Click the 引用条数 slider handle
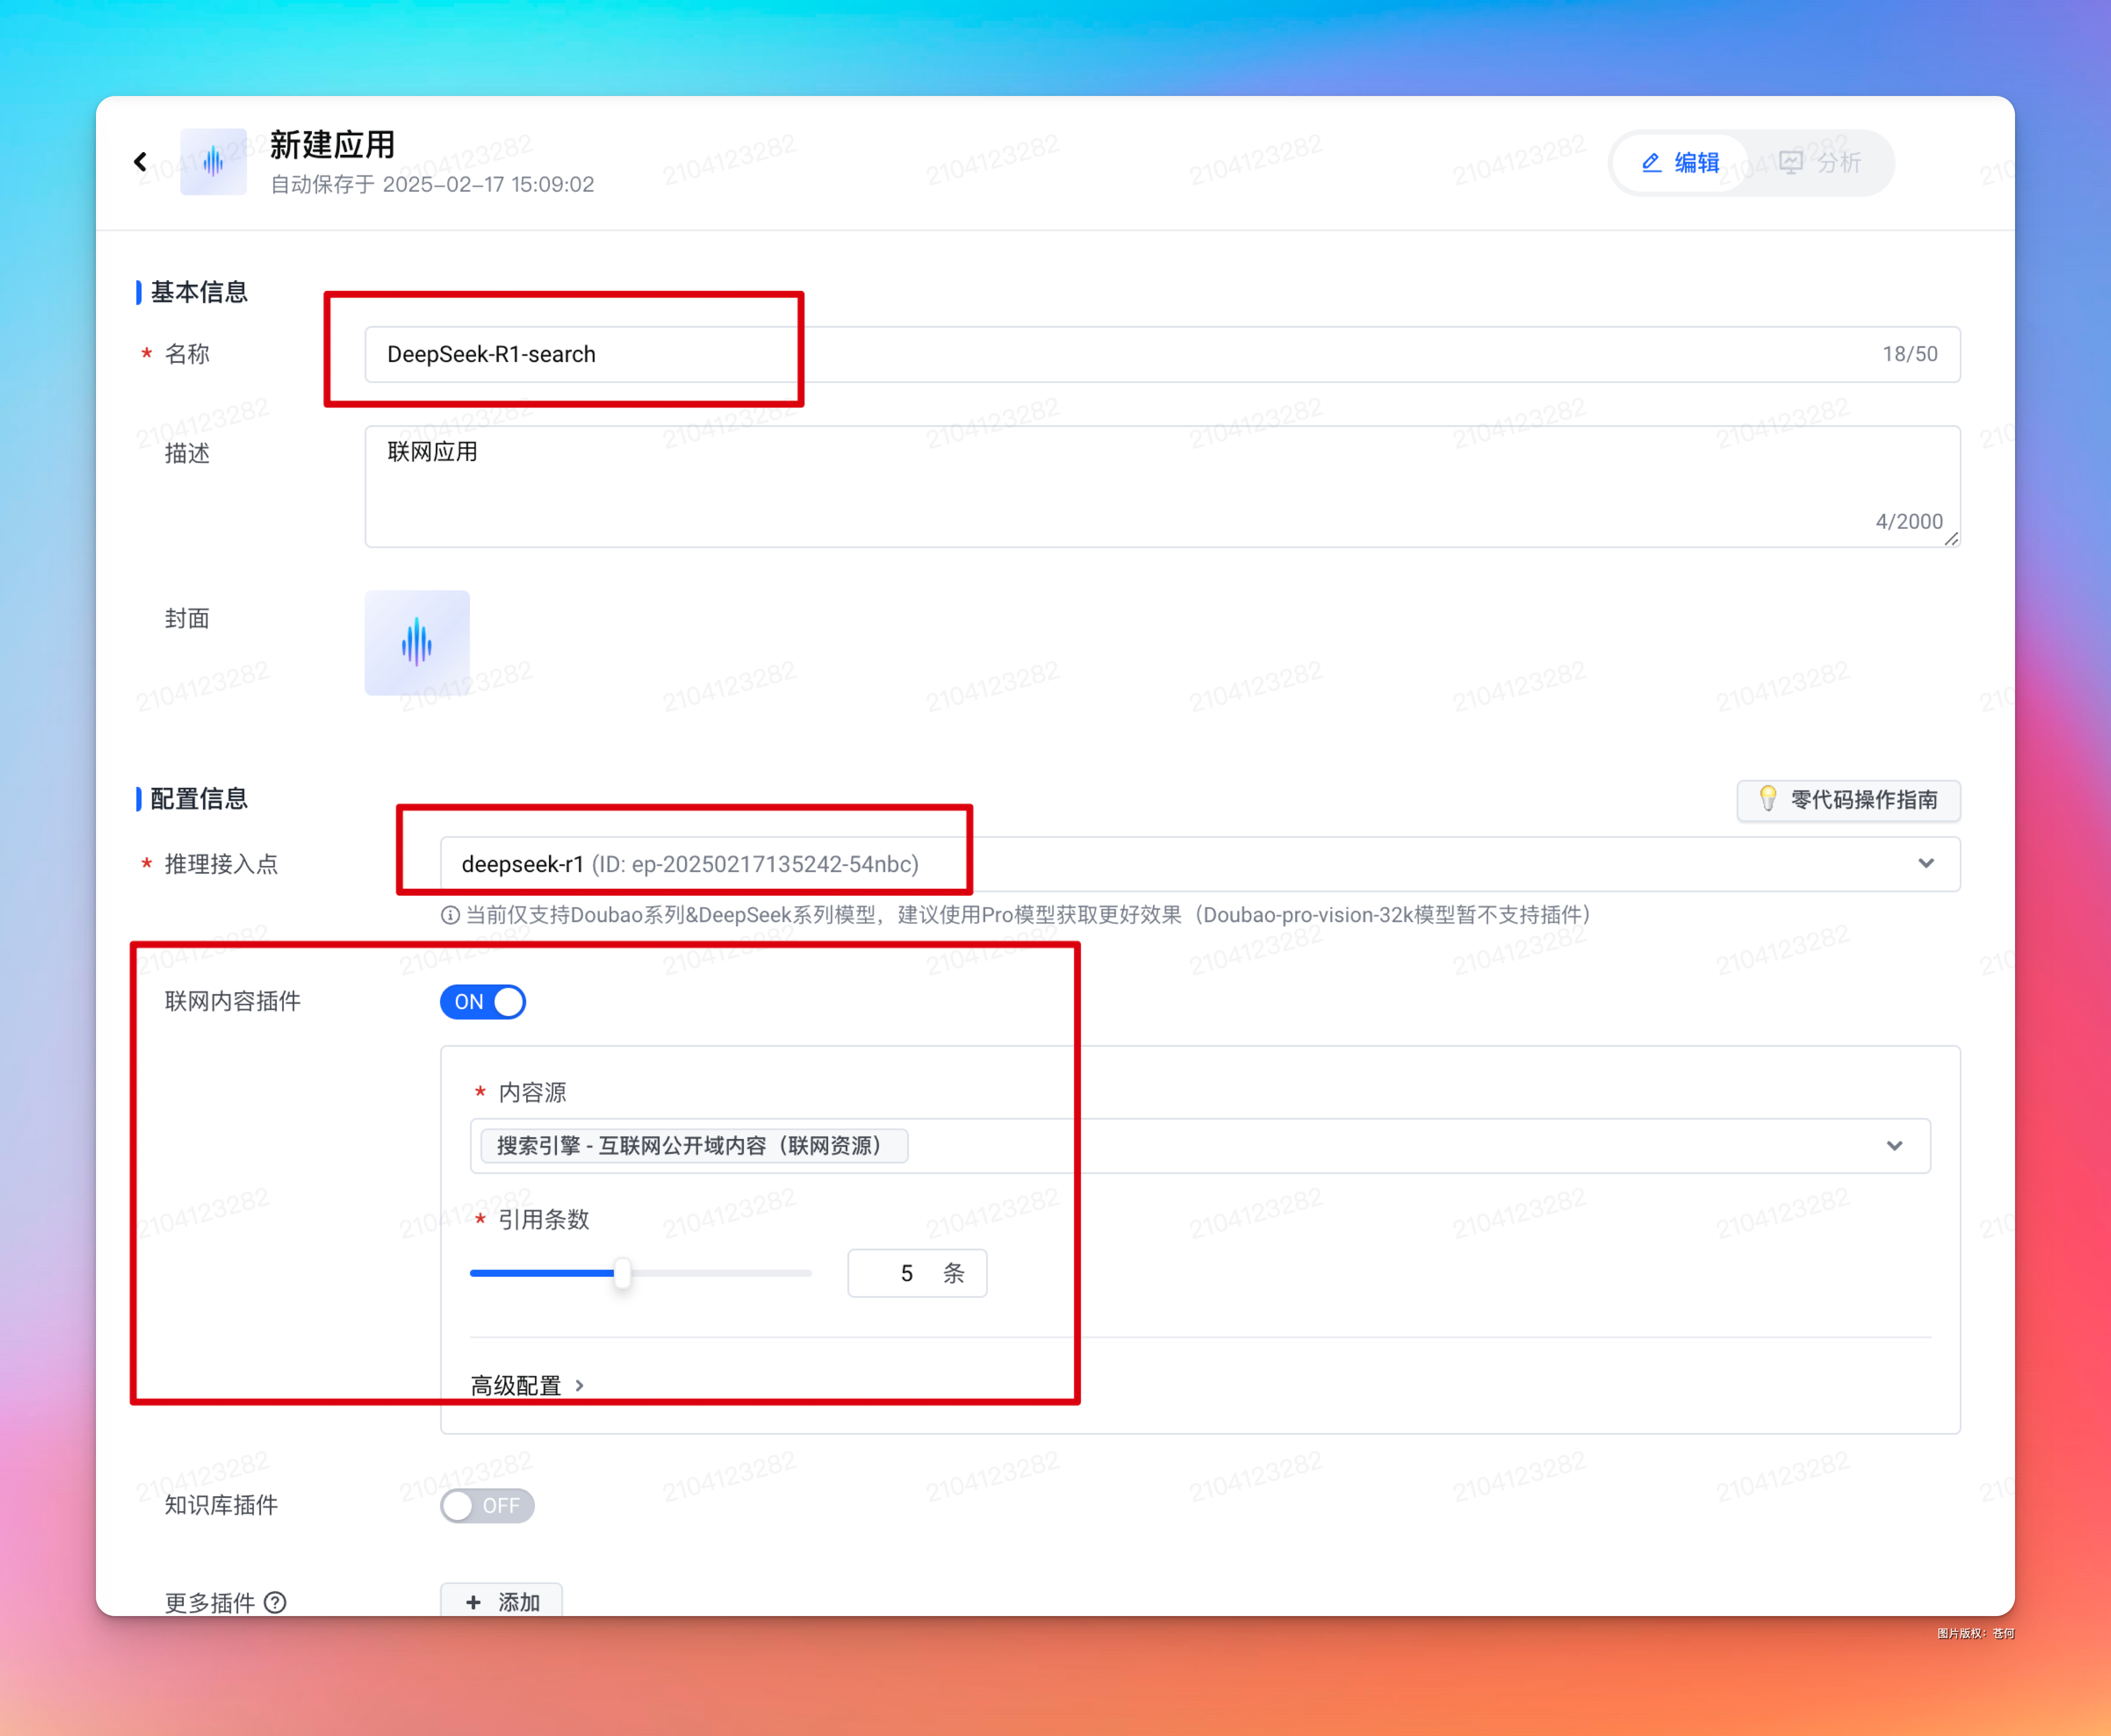The height and width of the screenshot is (1736, 2111). pos(622,1273)
